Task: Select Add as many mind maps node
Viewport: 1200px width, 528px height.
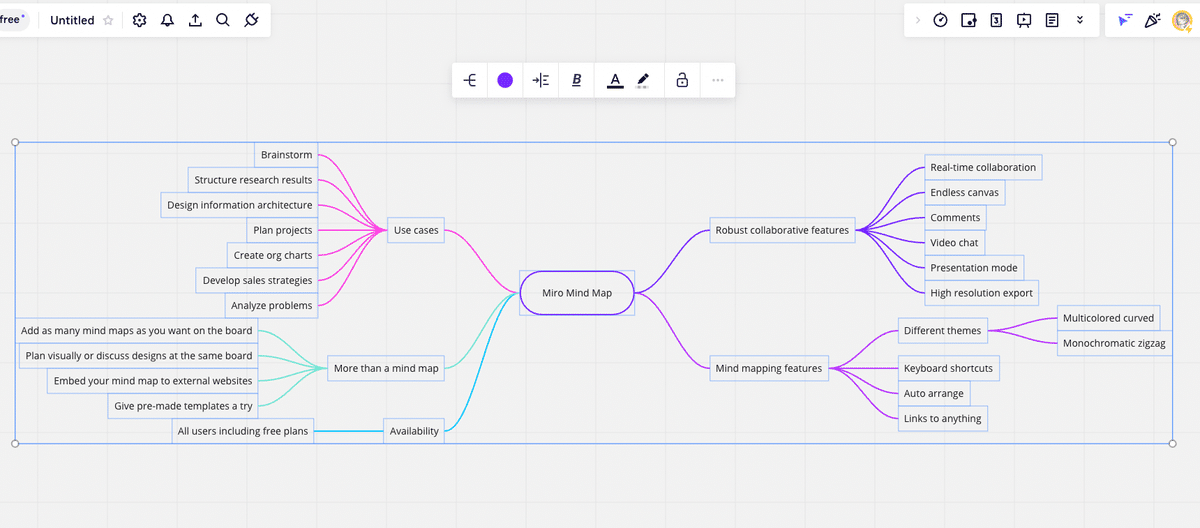Action: (137, 330)
